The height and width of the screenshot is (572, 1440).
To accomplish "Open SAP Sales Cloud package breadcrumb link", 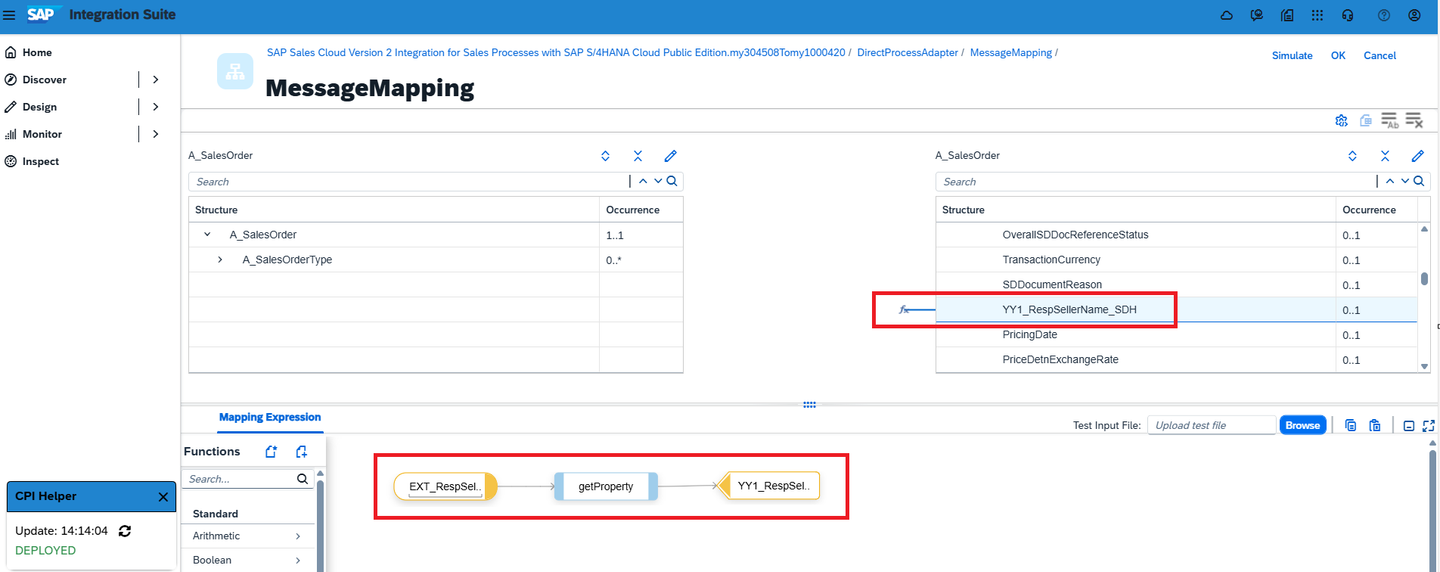I will tap(556, 52).
